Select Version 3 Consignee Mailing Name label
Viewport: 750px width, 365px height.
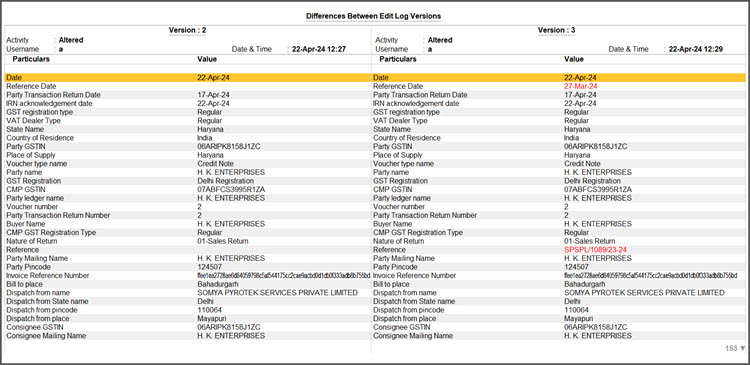pyautogui.click(x=413, y=336)
